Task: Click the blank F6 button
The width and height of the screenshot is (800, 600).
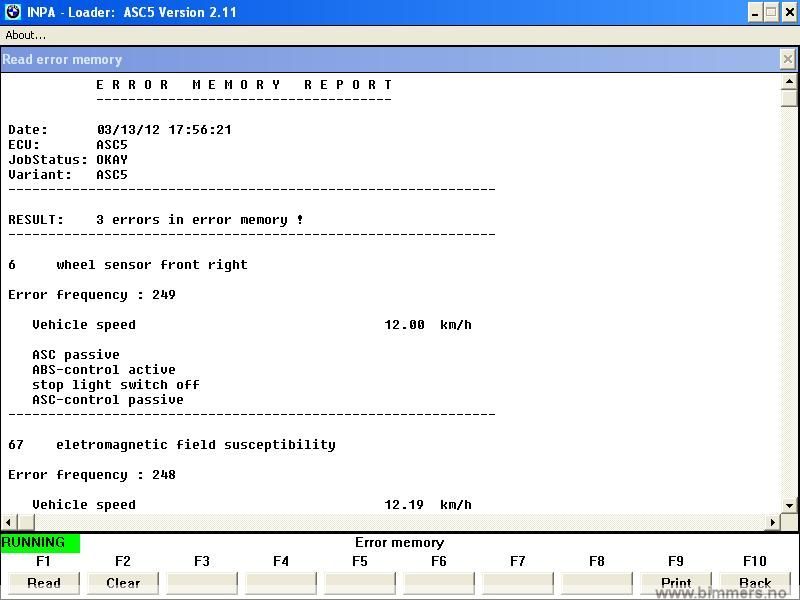Action: pyautogui.click(x=439, y=583)
